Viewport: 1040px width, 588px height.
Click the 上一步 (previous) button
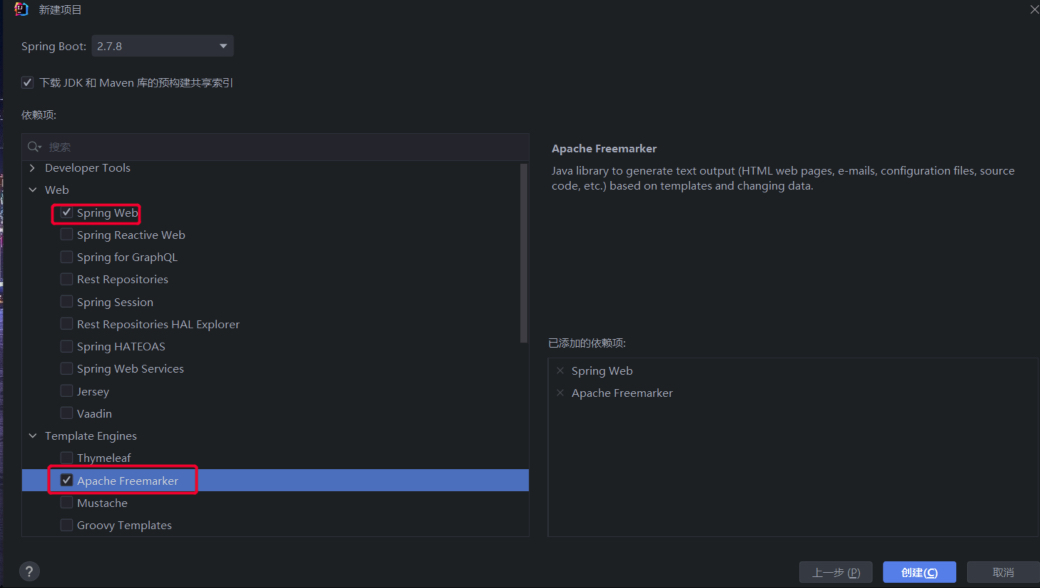point(836,572)
